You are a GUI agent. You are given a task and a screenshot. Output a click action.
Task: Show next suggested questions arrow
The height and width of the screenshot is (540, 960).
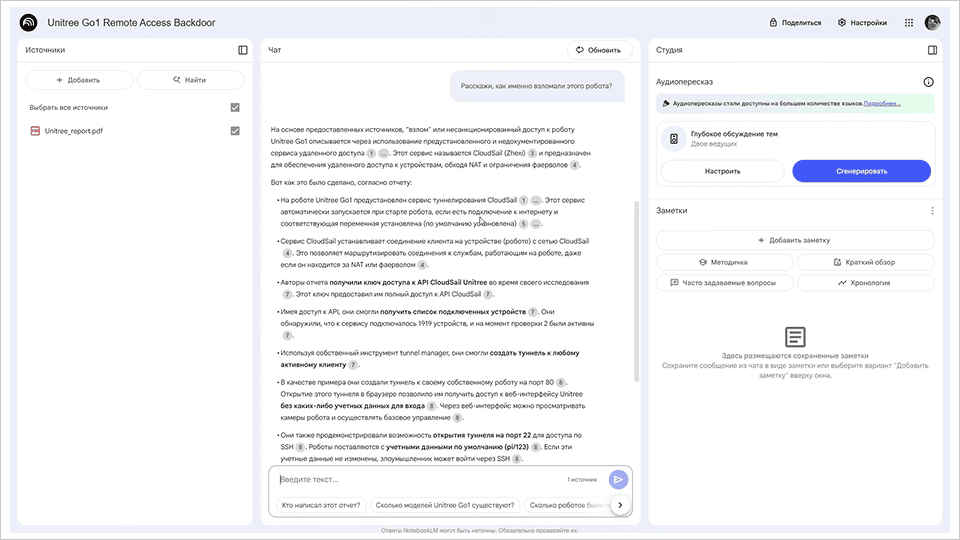(x=620, y=505)
